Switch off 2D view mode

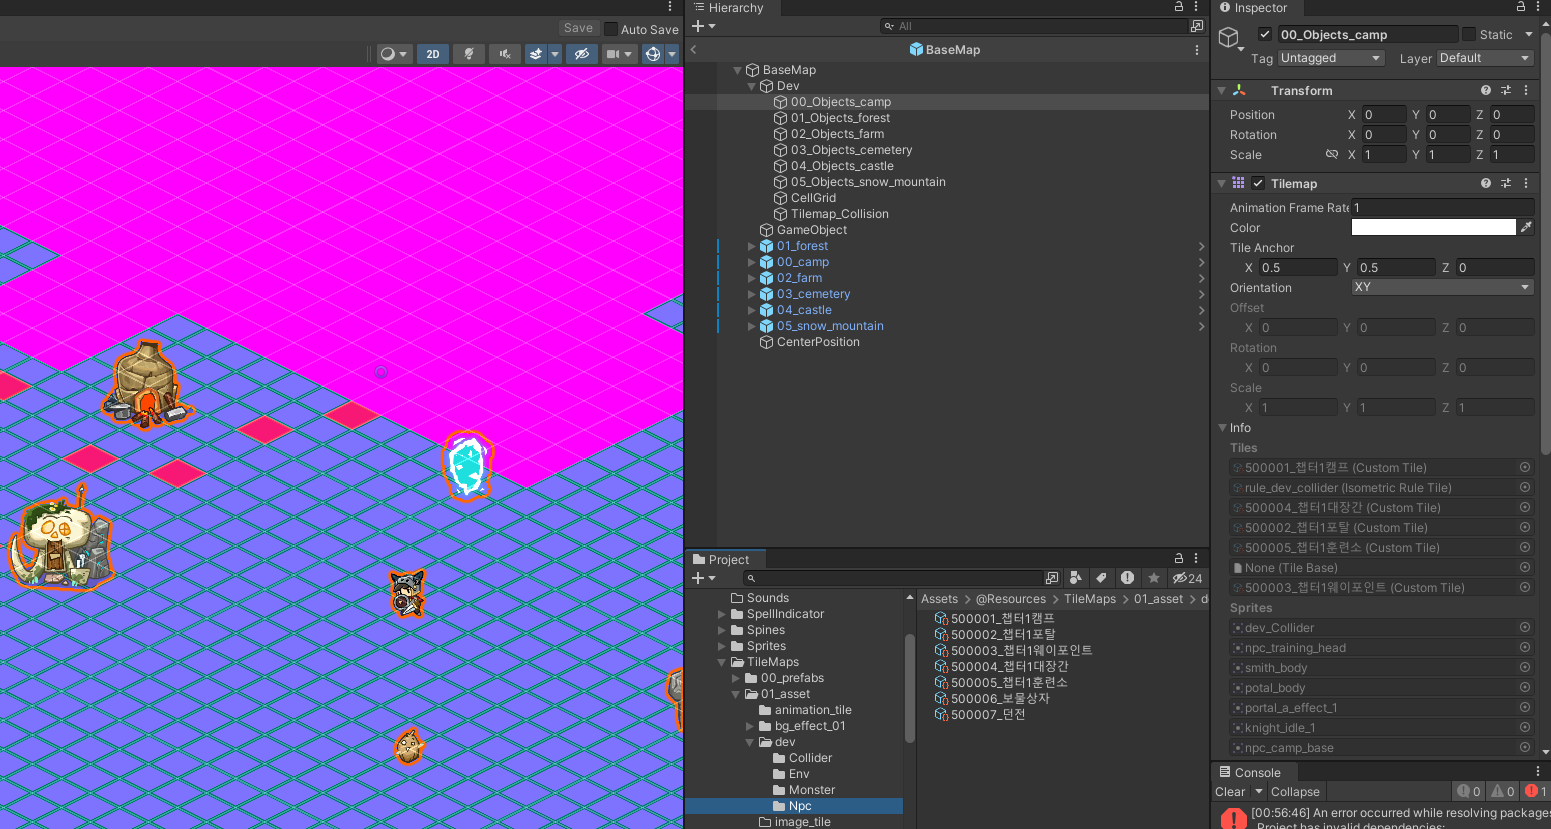coord(432,54)
